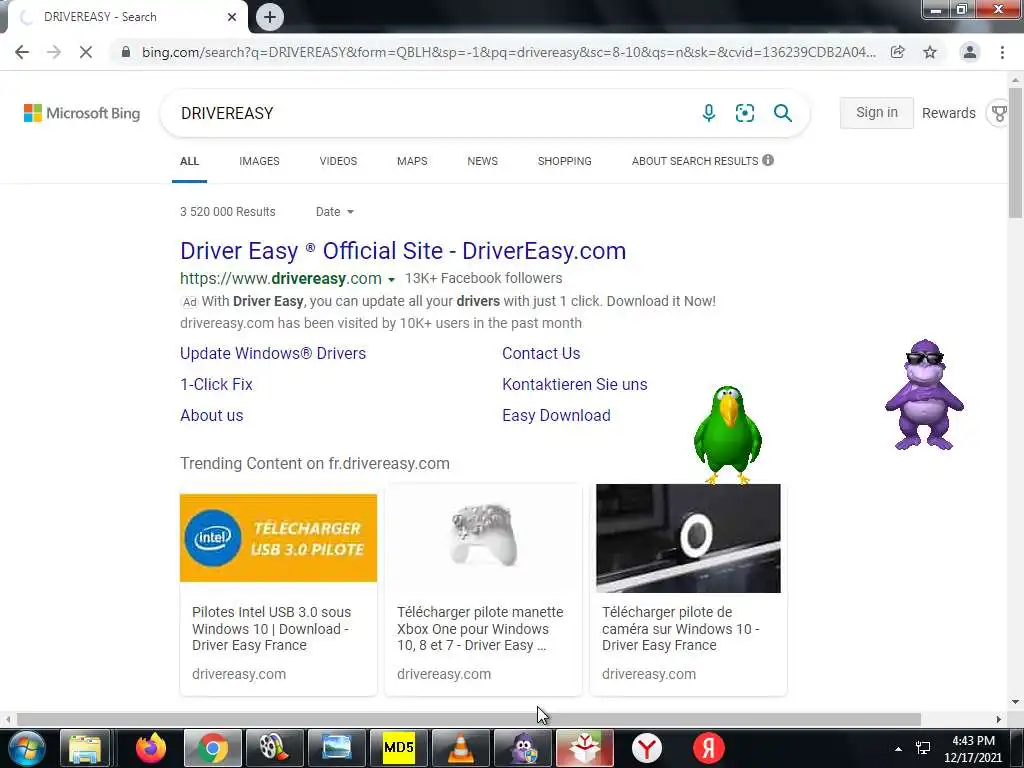Launch Firefox from taskbar
This screenshot has height=768, width=1024.
[151, 748]
